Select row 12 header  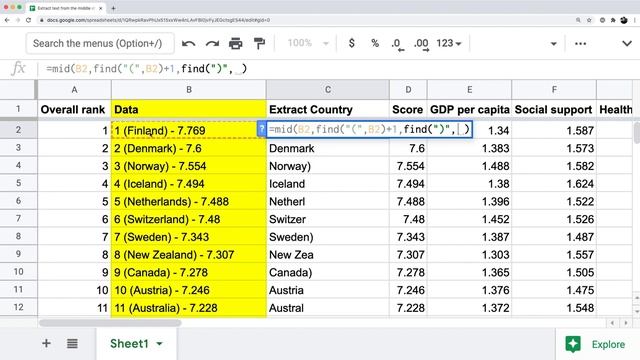[x=18, y=307]
